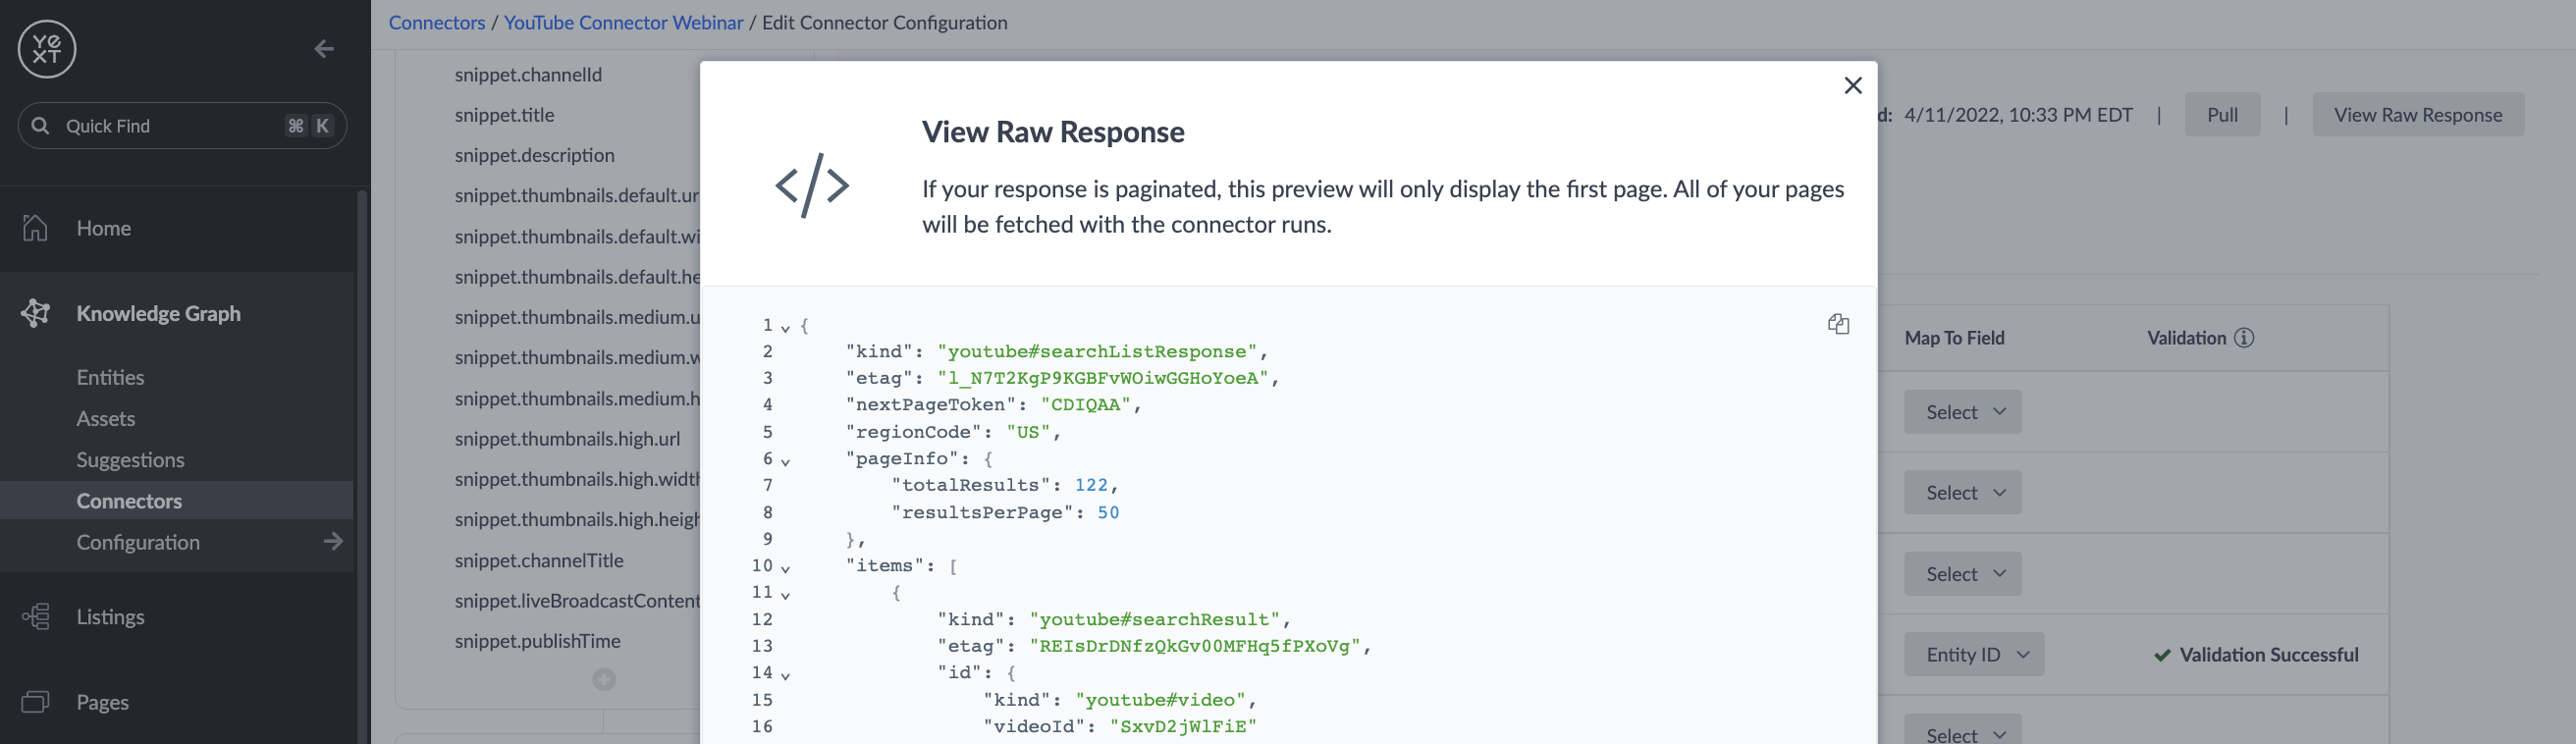This screenshot has width=2576, height=744.
Task: Select snippet.channelId field
Action: (x=528, y=75)
